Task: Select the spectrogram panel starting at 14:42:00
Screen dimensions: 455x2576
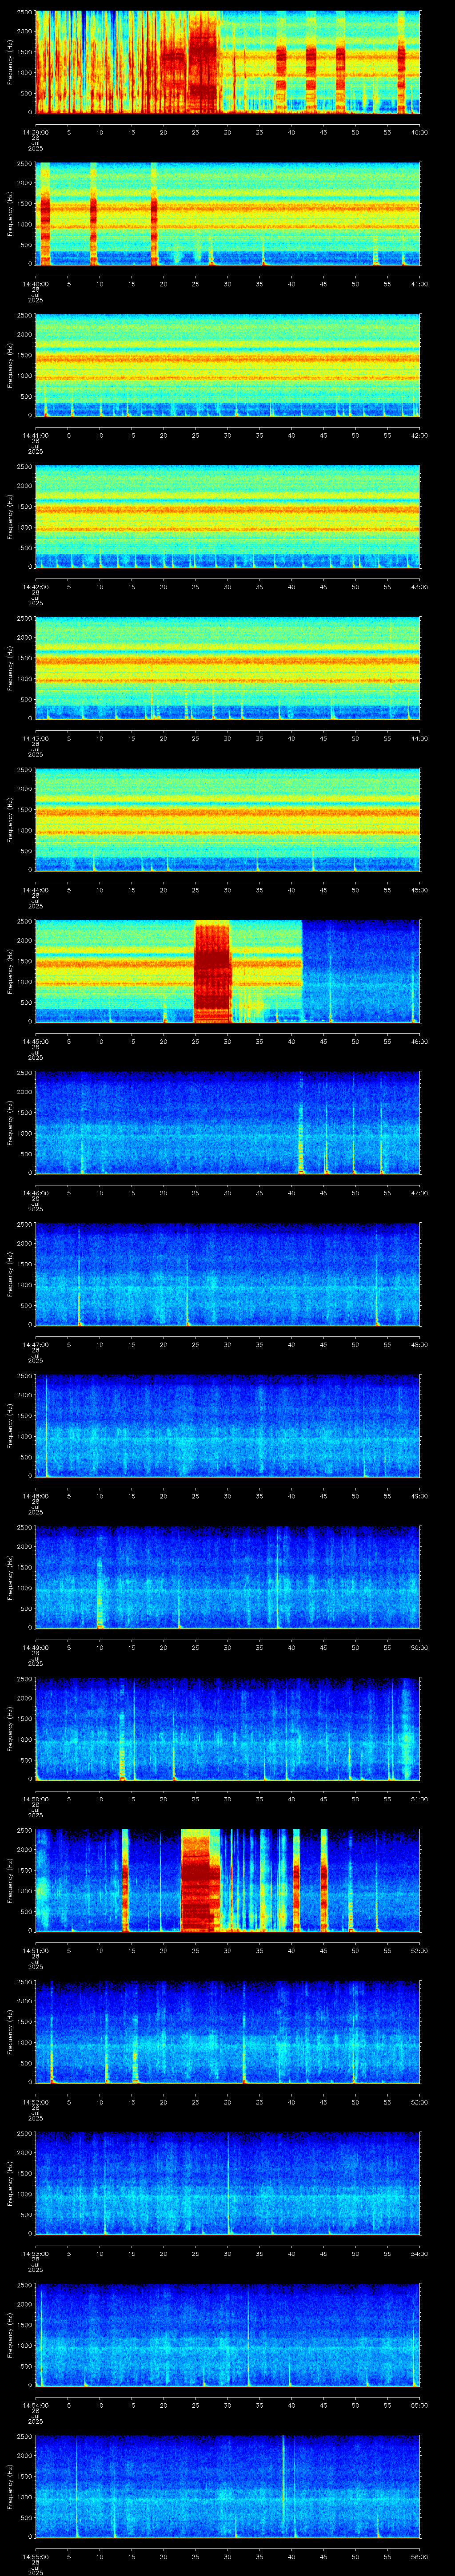Action: [x=227, y=516]
